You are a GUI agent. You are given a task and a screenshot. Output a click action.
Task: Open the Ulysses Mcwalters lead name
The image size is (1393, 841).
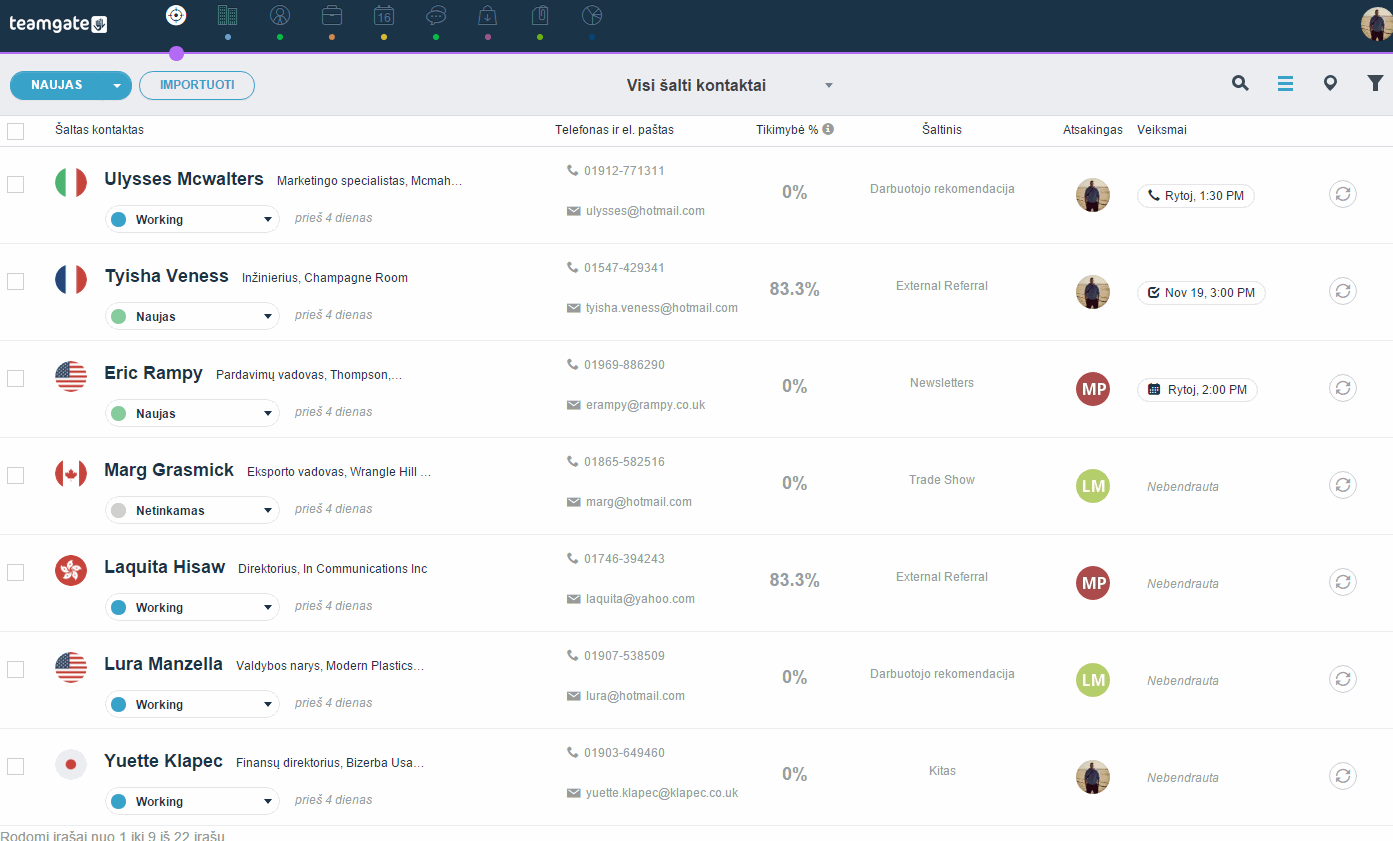(184, 180)
